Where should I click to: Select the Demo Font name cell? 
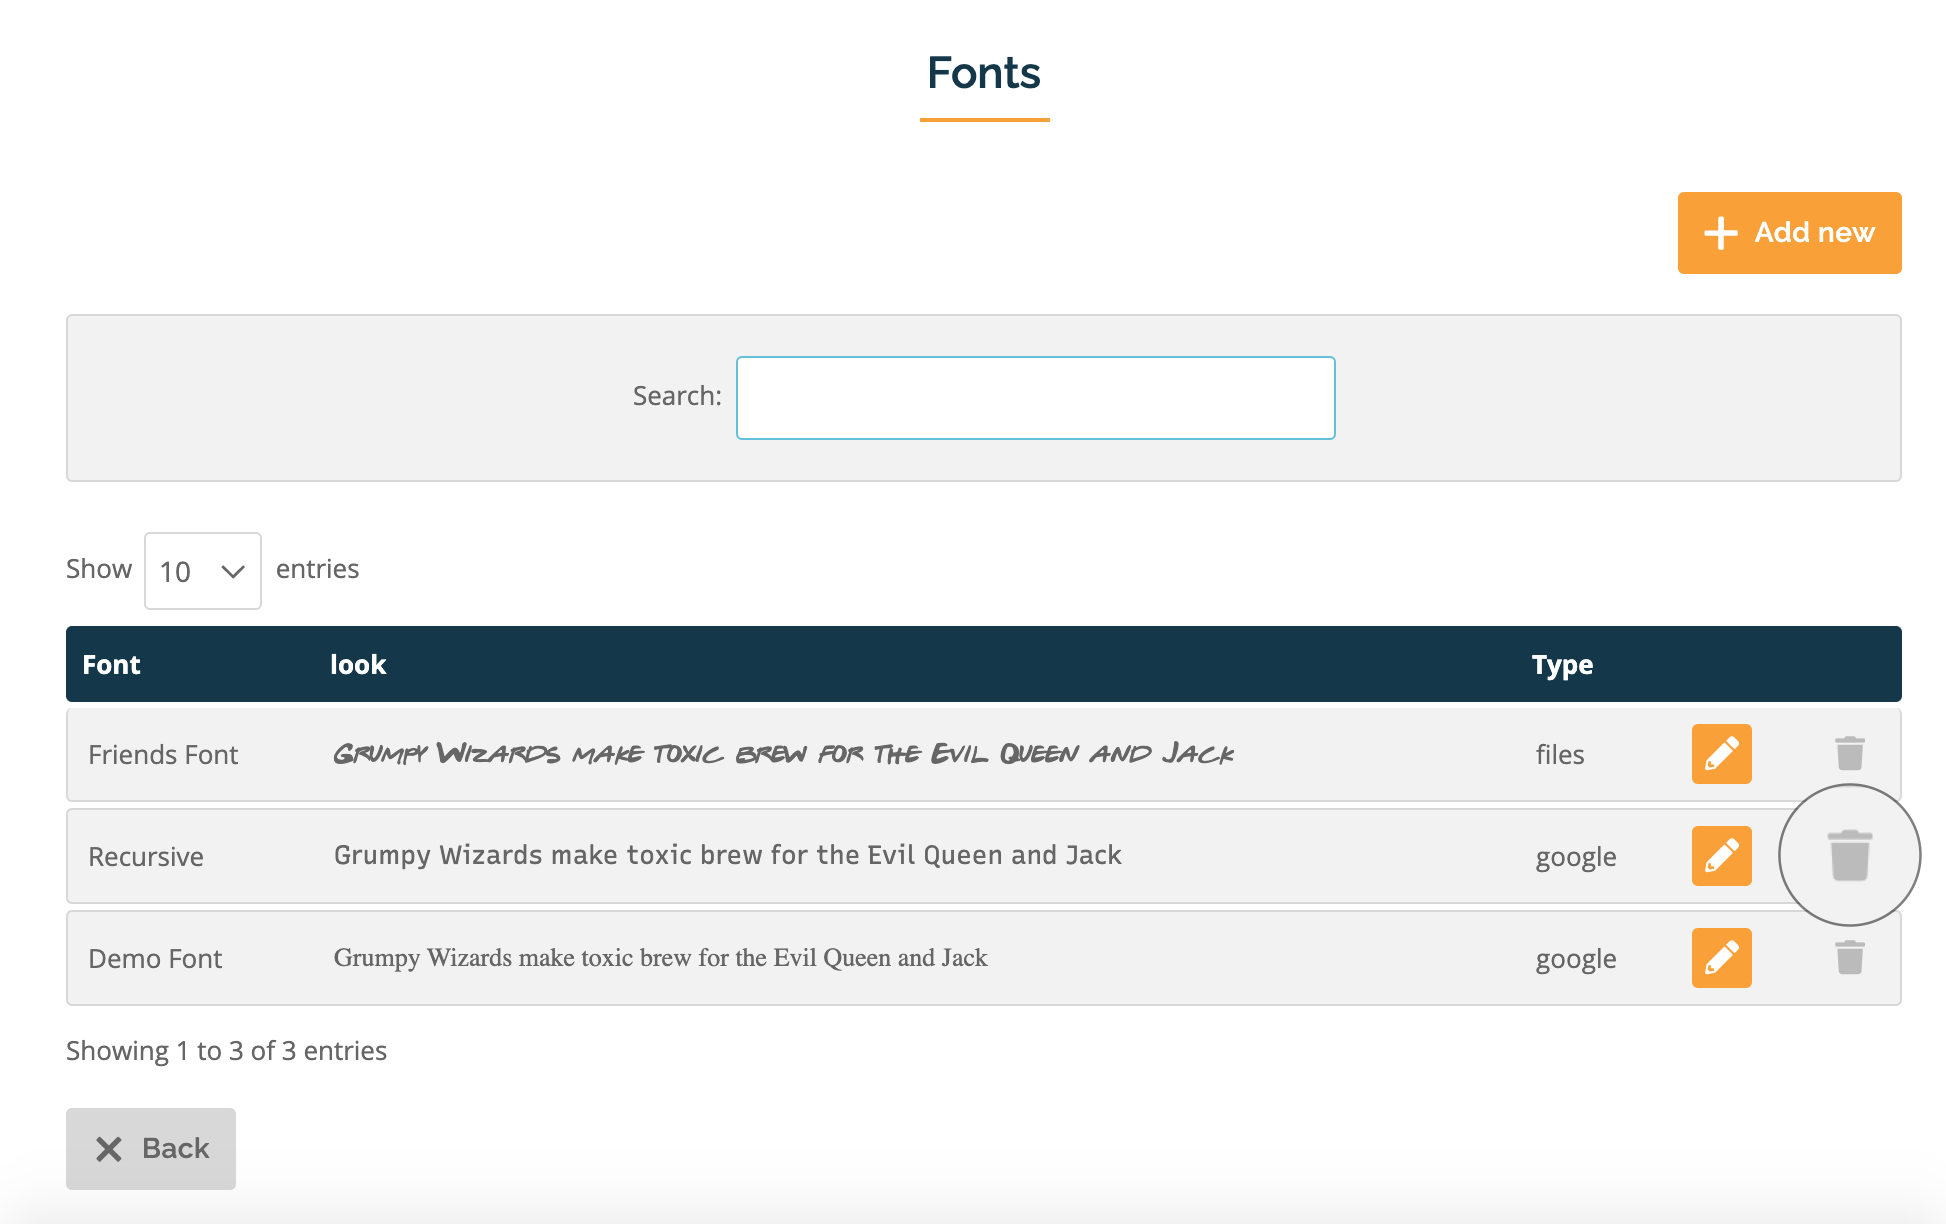pyautogui.click(x=155, y=959)
